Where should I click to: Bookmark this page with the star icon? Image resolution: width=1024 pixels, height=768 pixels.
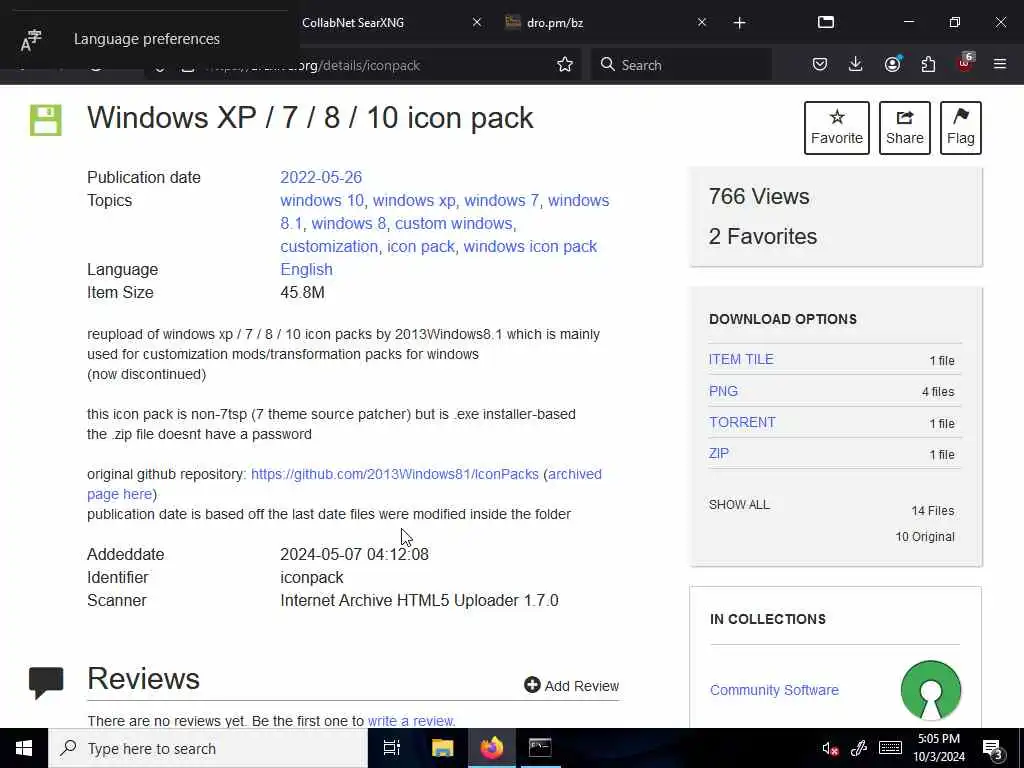(565, 65)
